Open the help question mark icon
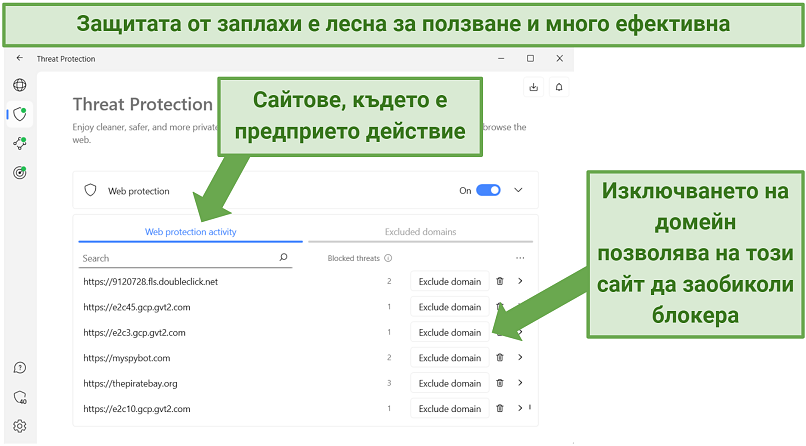 pos(20,368)
